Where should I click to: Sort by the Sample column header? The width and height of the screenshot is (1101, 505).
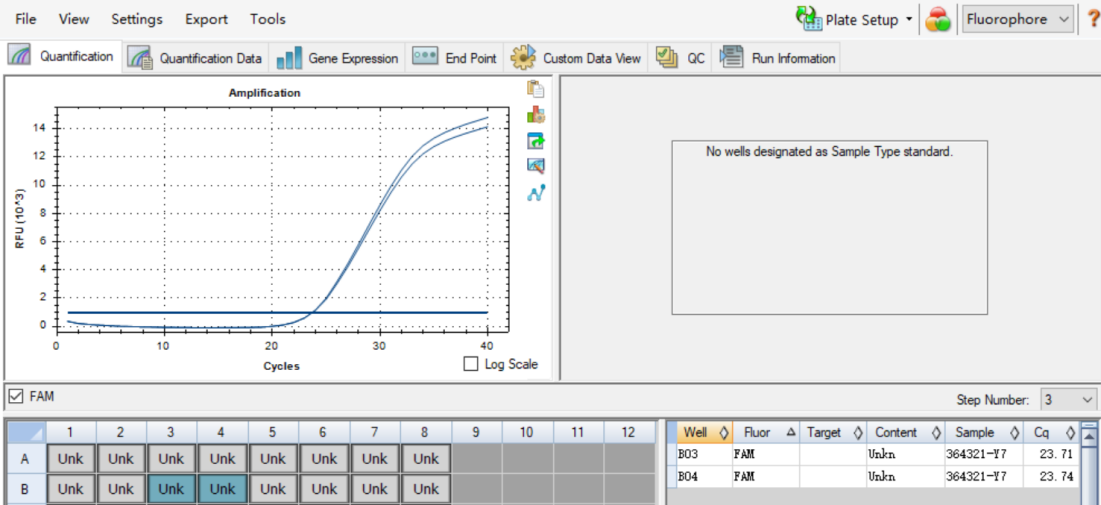pos(984,433)
